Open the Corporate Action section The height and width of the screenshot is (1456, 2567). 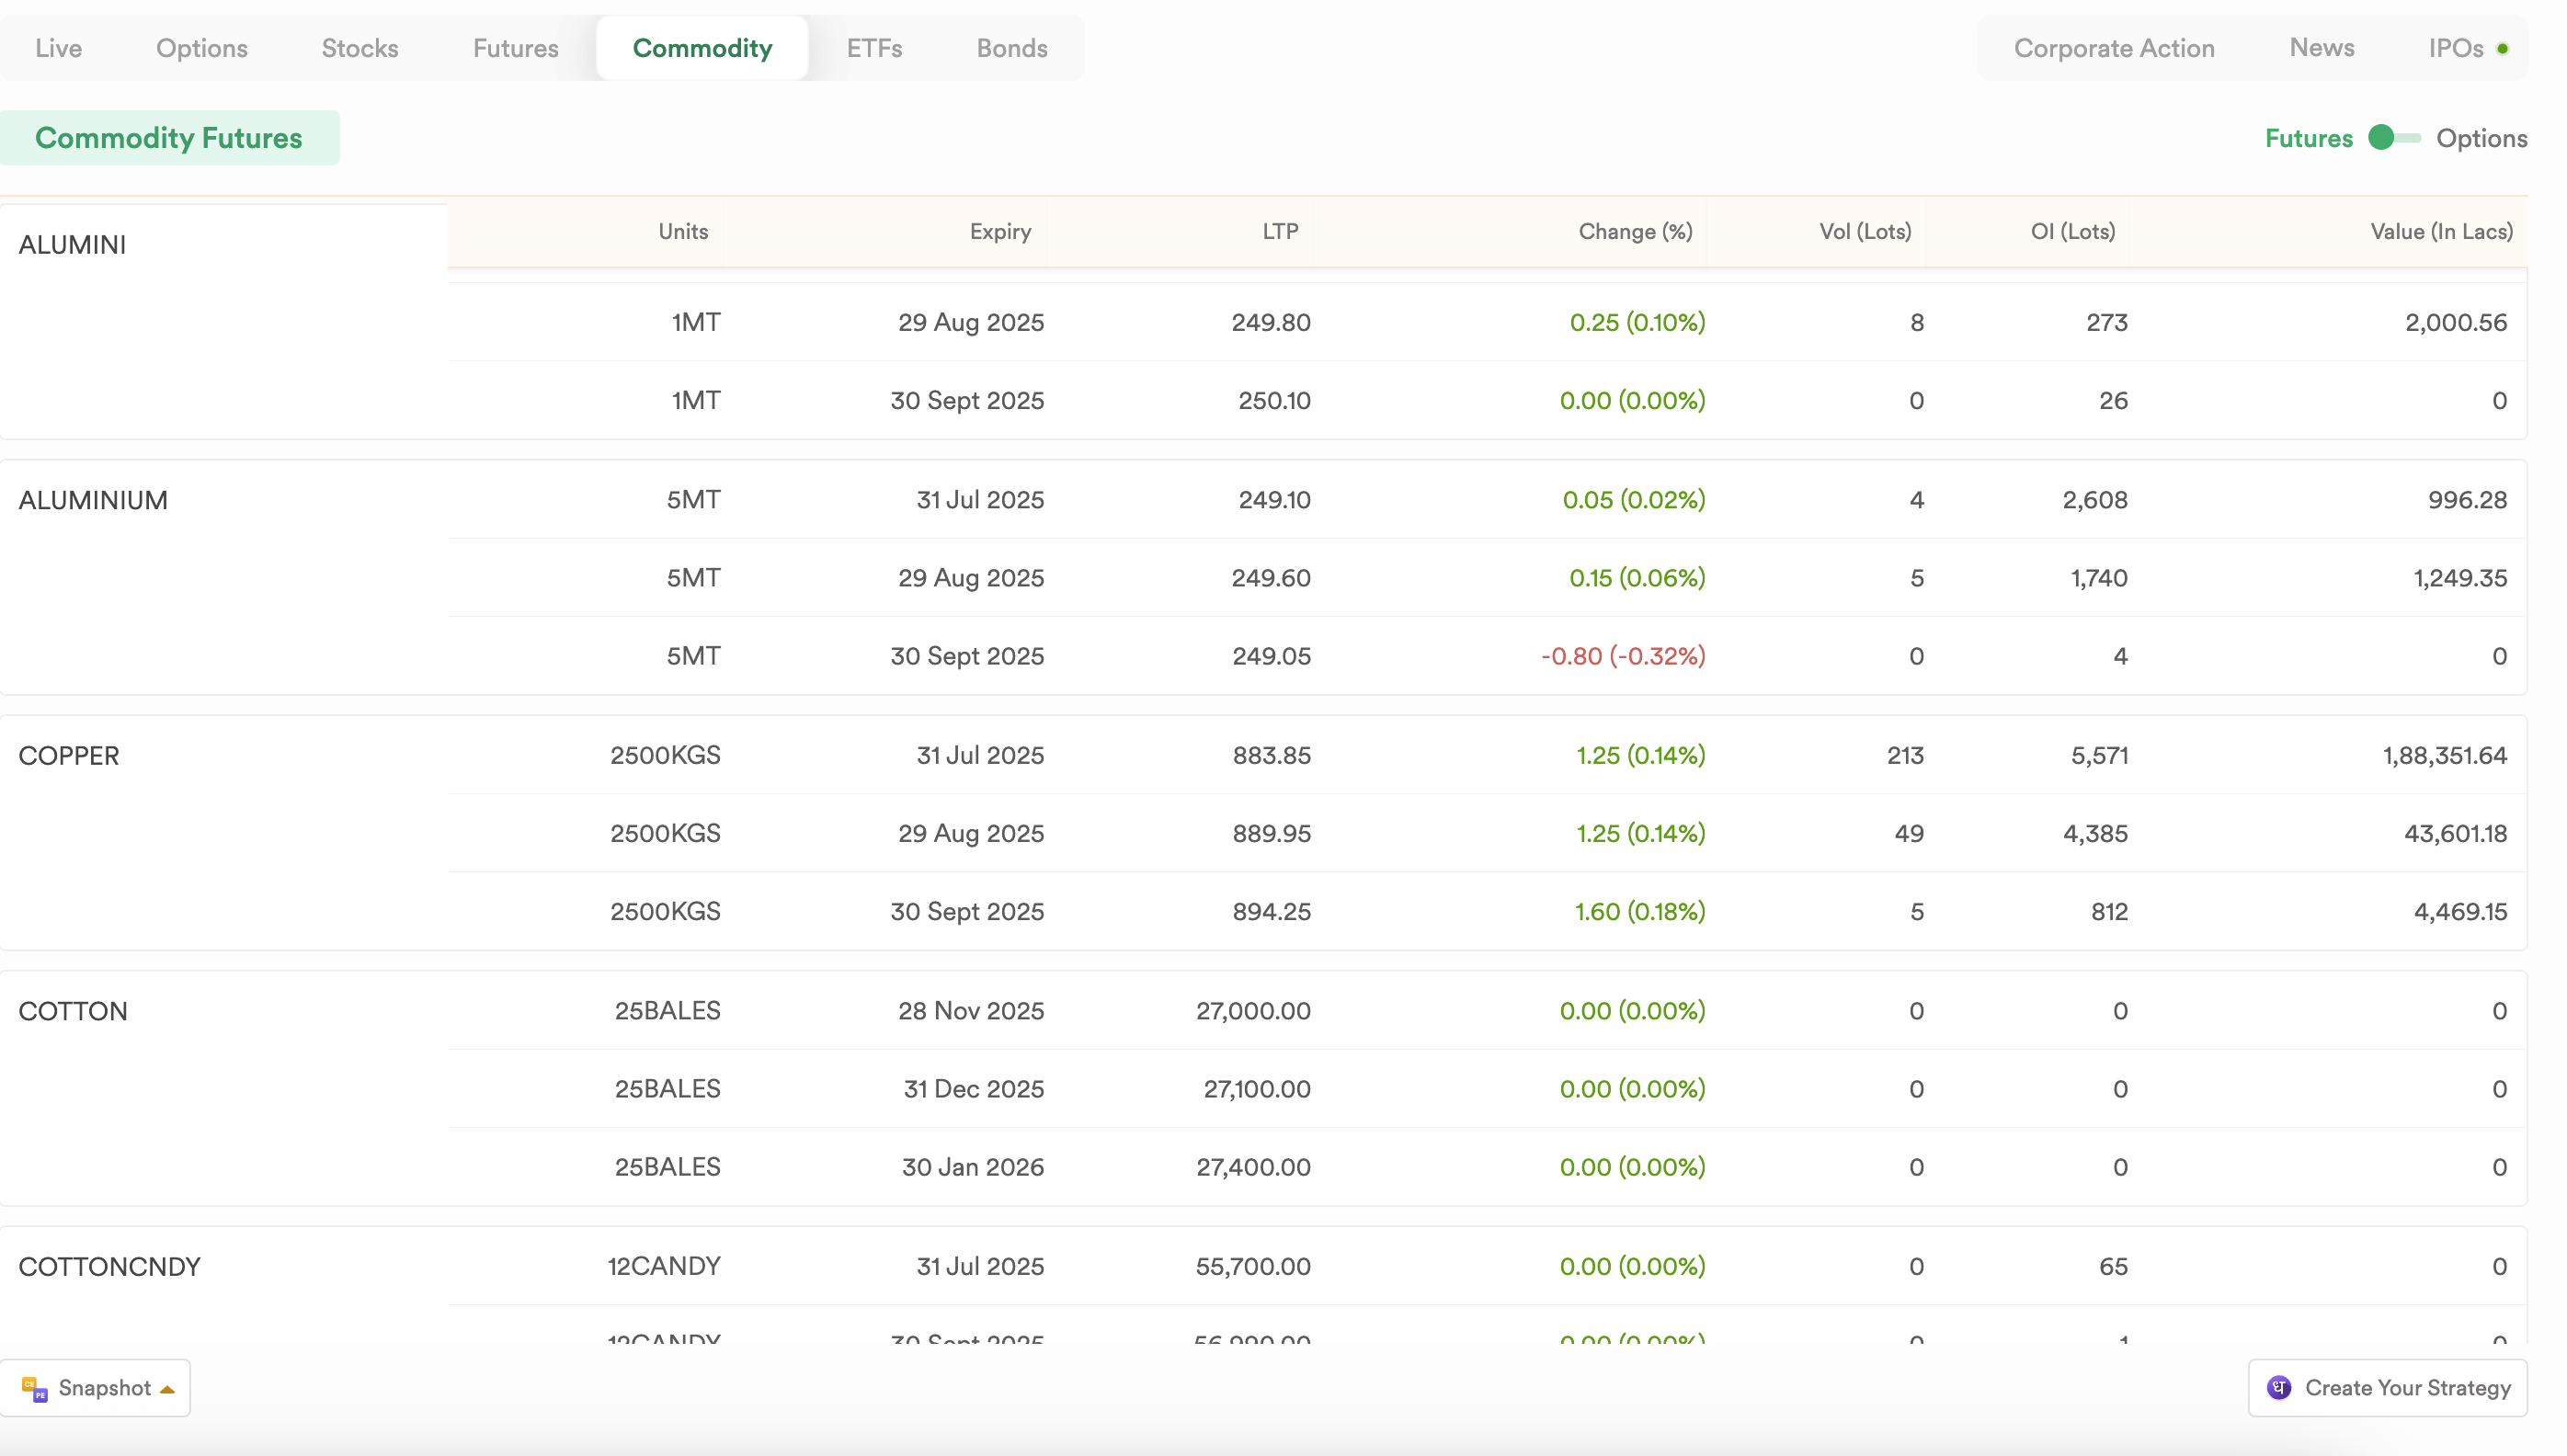point(2114,47)
